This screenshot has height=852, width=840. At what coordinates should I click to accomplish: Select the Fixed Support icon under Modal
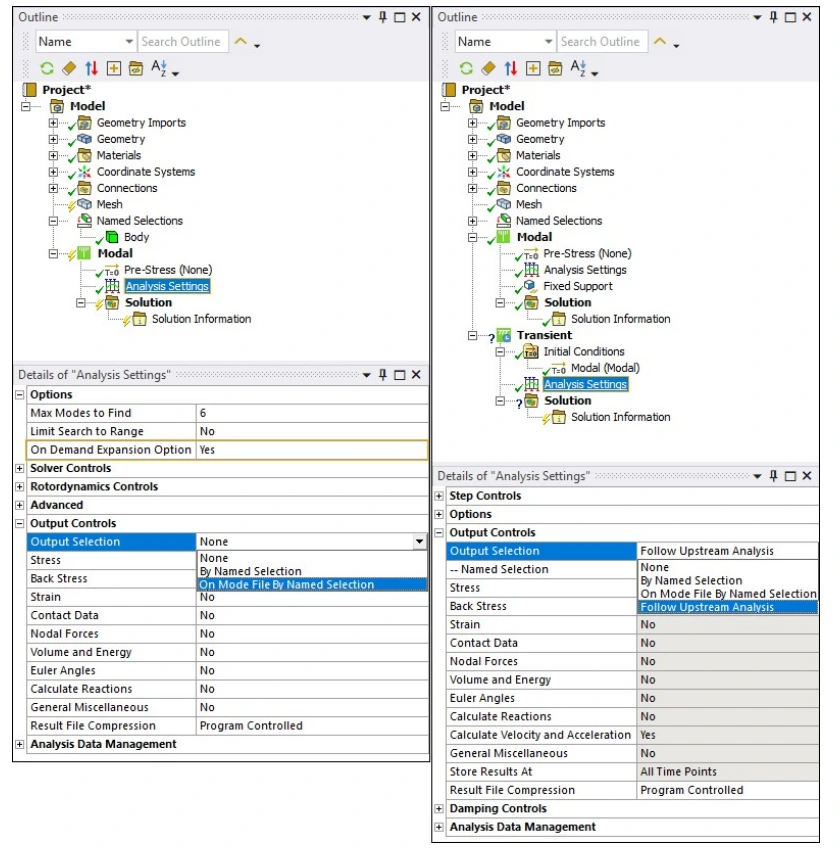point(530,286)
